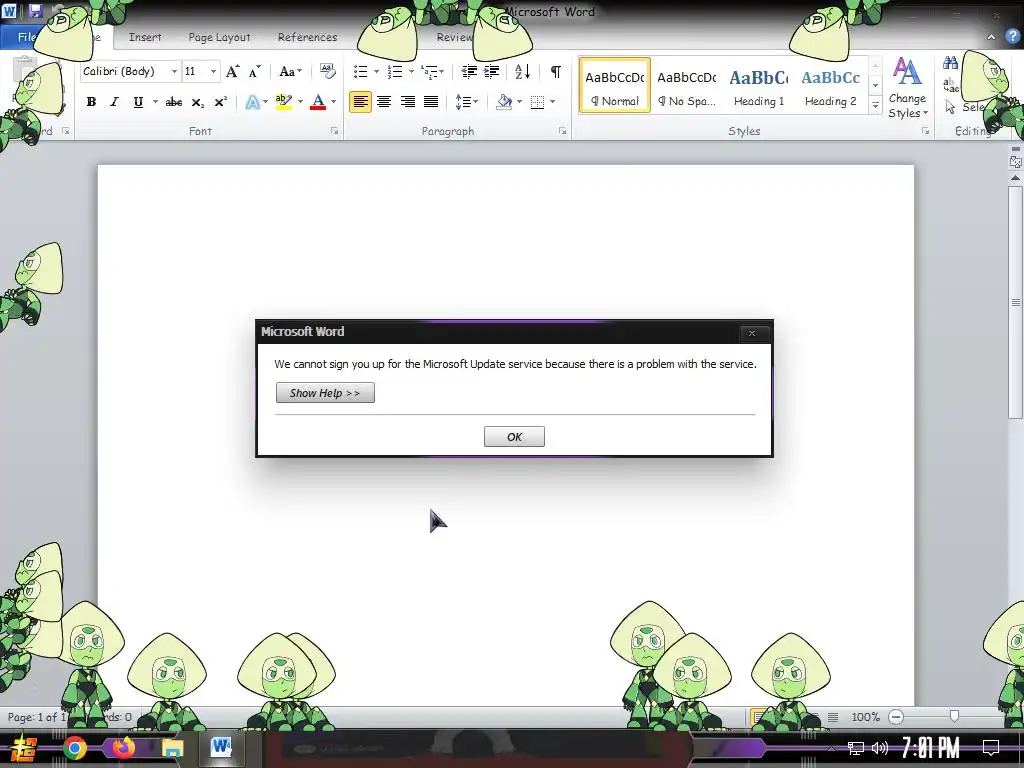Image resolution: width=1024 pixels, height=768 pixels.
Task: Open the Font size dropdown
Action: point(213,71)
